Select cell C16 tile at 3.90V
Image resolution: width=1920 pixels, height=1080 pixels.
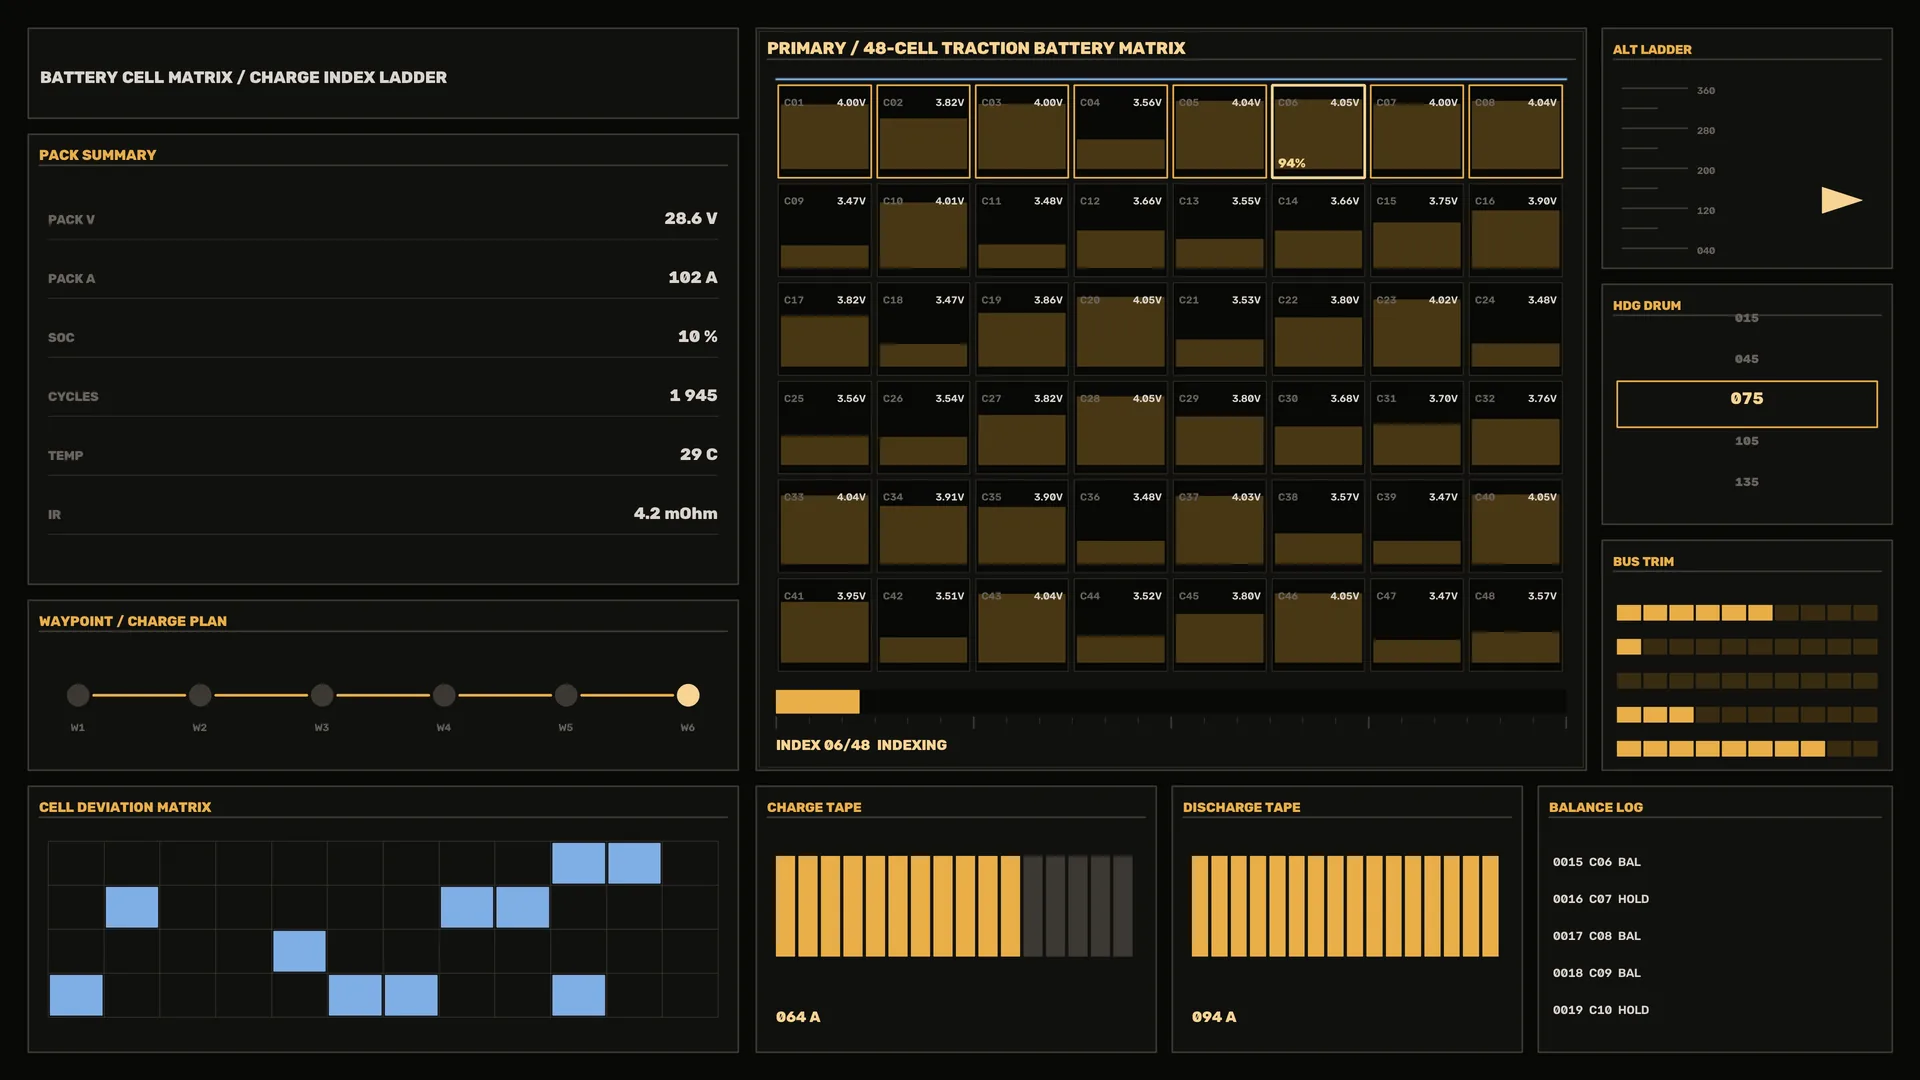[x=1515, y=230]
